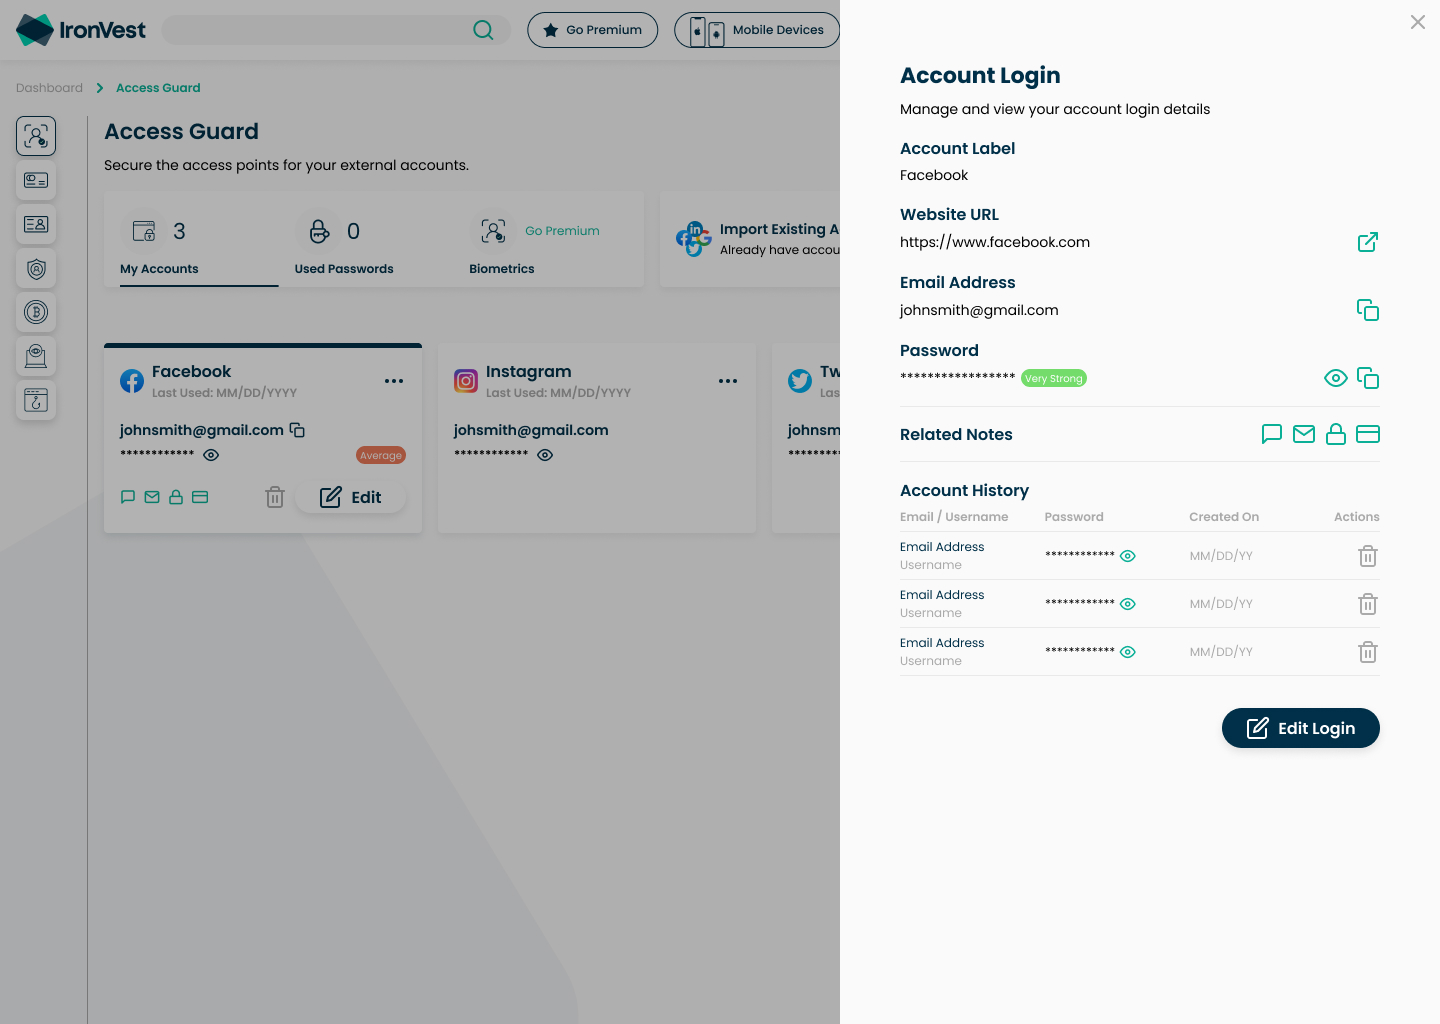Click the Created On column header
Viewport: 1440px width, 1024px height.
(1224, 517)
